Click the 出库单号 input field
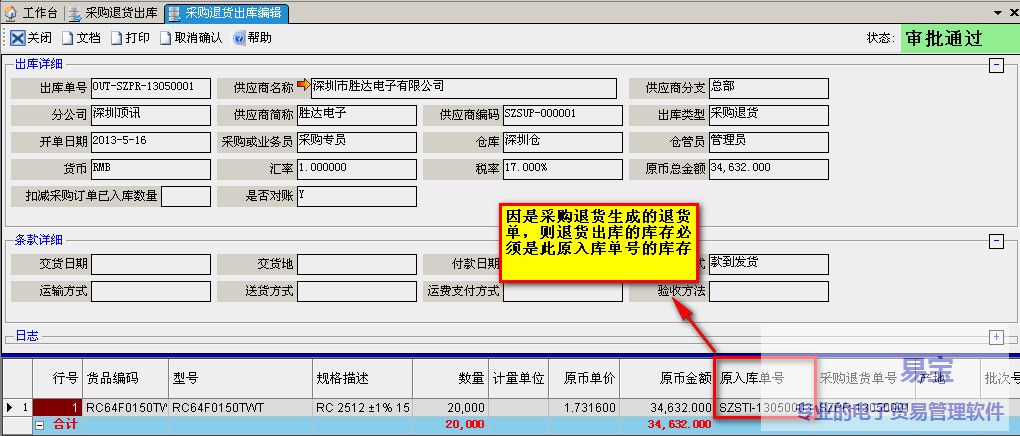Image resolution: width=1020 pixels, height=436 pixels. pyautogui.click(x=151, y=88)
